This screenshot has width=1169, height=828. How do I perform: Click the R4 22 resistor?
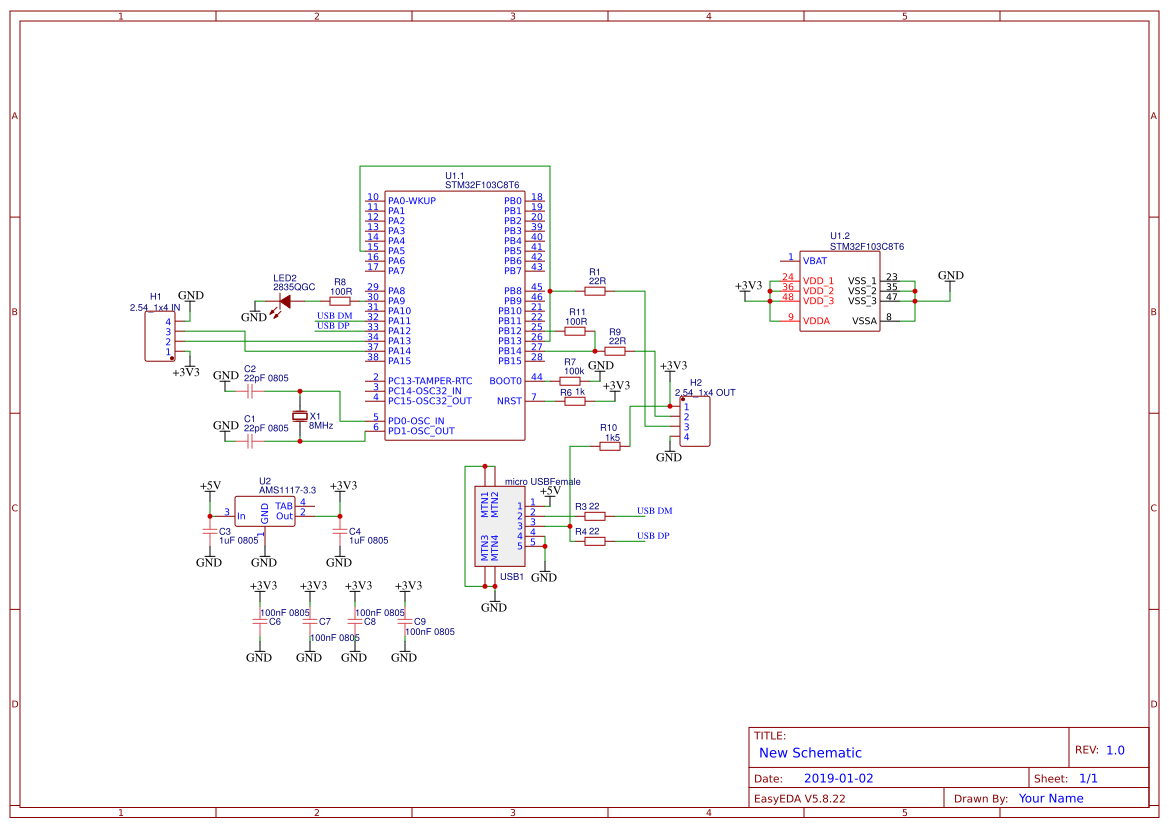(x=595, y=542)
